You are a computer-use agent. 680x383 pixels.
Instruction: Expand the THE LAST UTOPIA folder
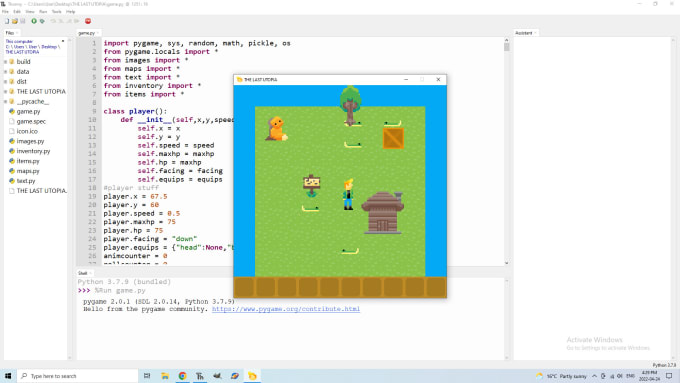[x=6, y=92]
